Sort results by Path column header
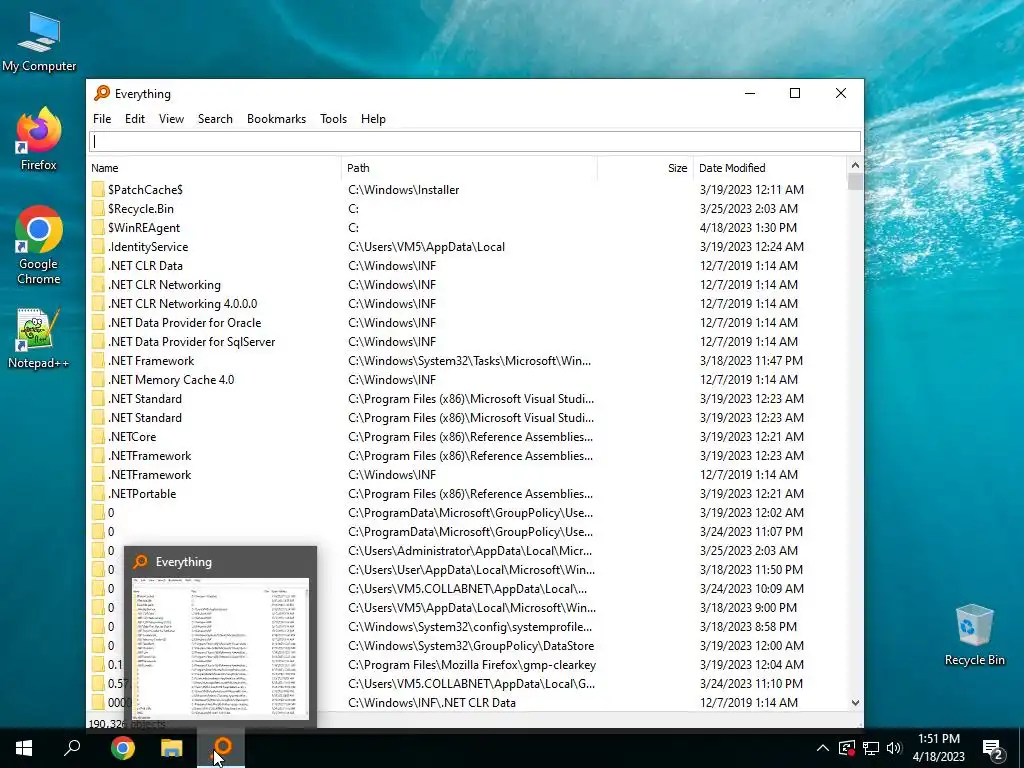The width and height of the screenshot is (1024, 768). pos(470,168)
